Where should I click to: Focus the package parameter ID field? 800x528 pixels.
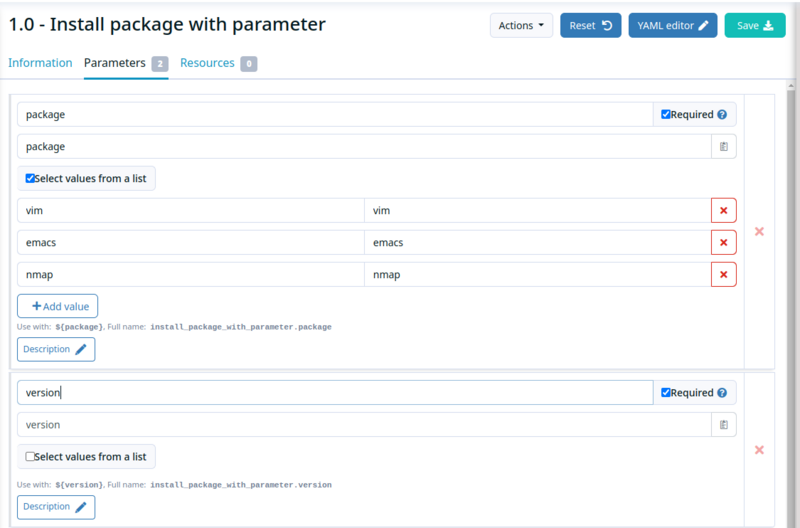[364, 146]
